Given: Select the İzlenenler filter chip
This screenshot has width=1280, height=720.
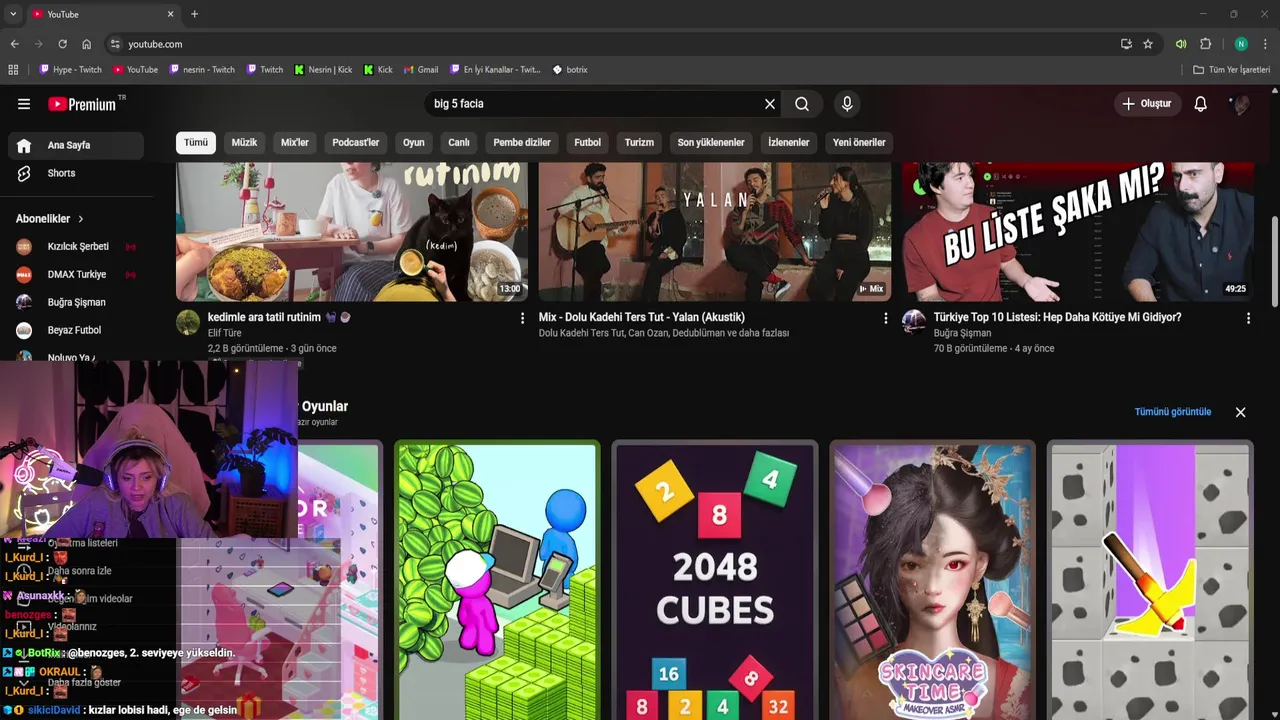Looking at the screenshot, I should pos(789,142).
